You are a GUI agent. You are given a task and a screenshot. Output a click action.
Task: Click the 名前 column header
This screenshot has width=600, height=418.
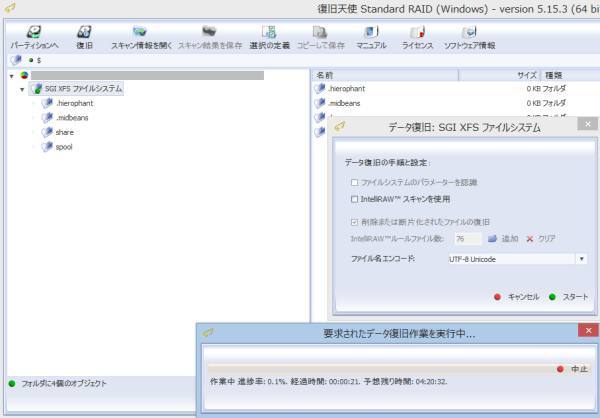[326, 75]
